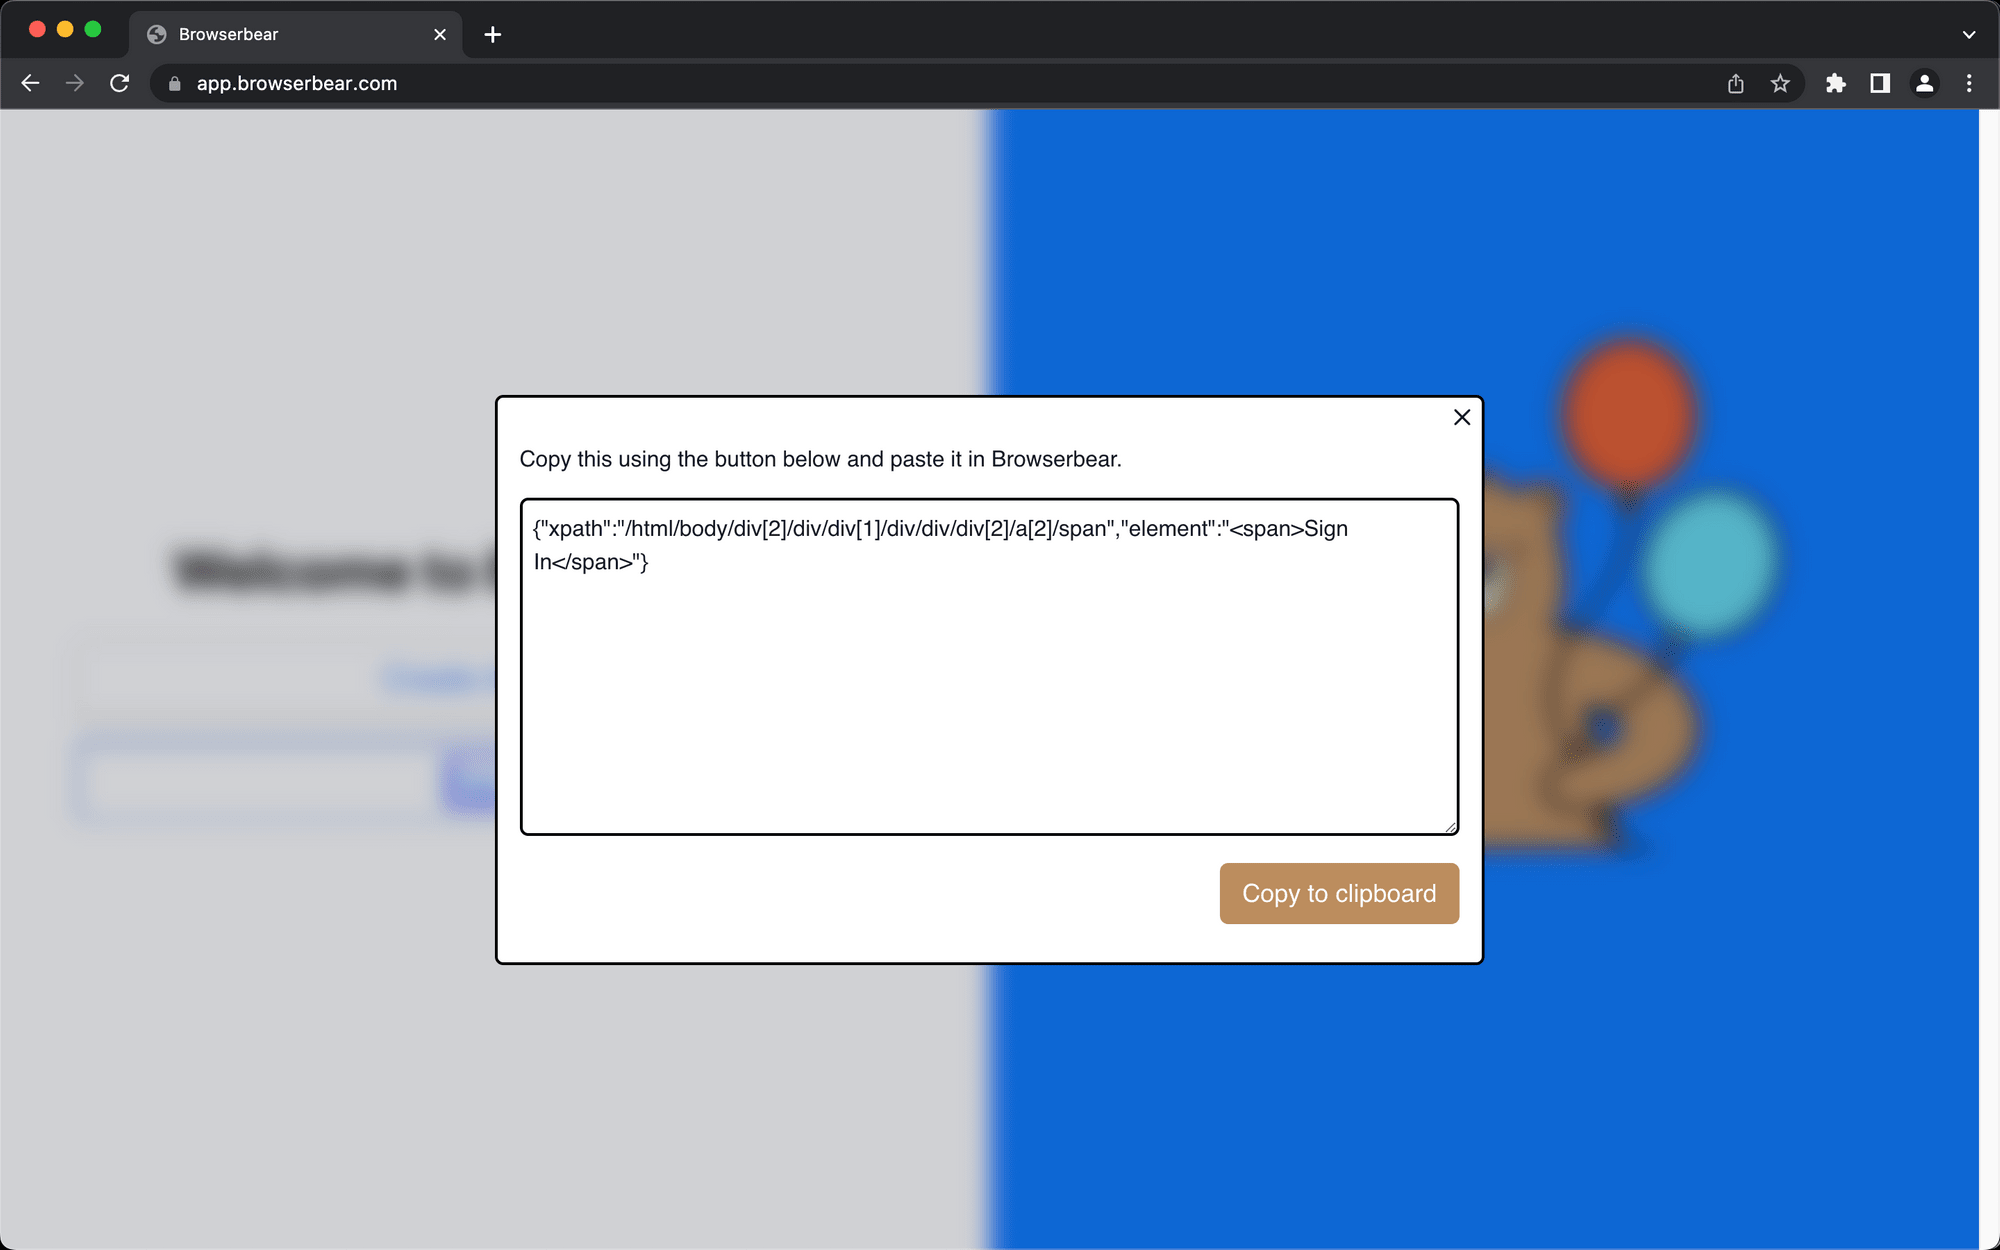Click the browser back navigation arrow
This screenshot has height=1250, width=2000.
[x=30, y=82]
